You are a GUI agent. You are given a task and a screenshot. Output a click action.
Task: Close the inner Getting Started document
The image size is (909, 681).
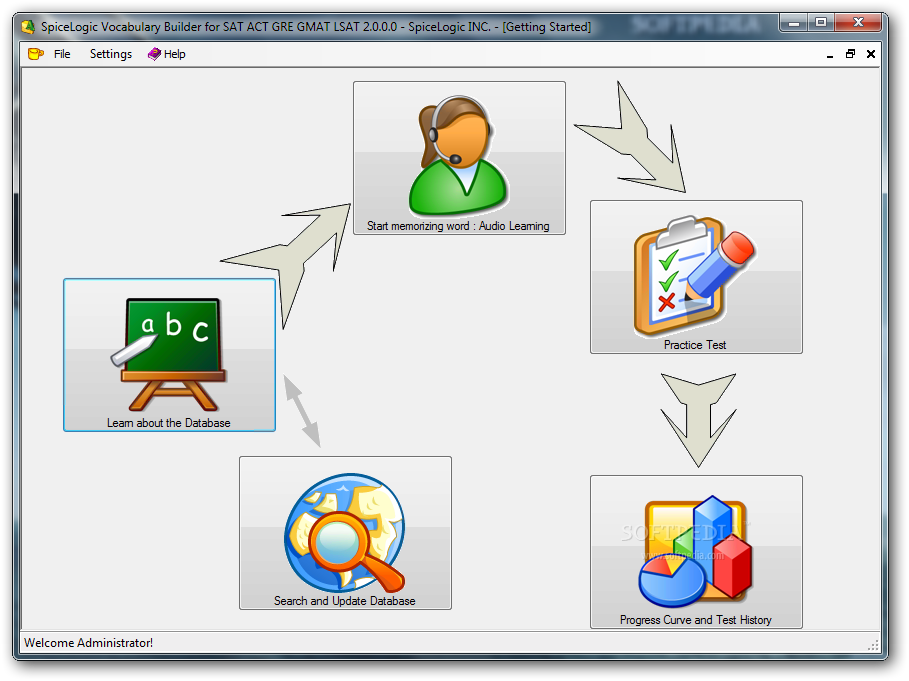pos(871,54)
